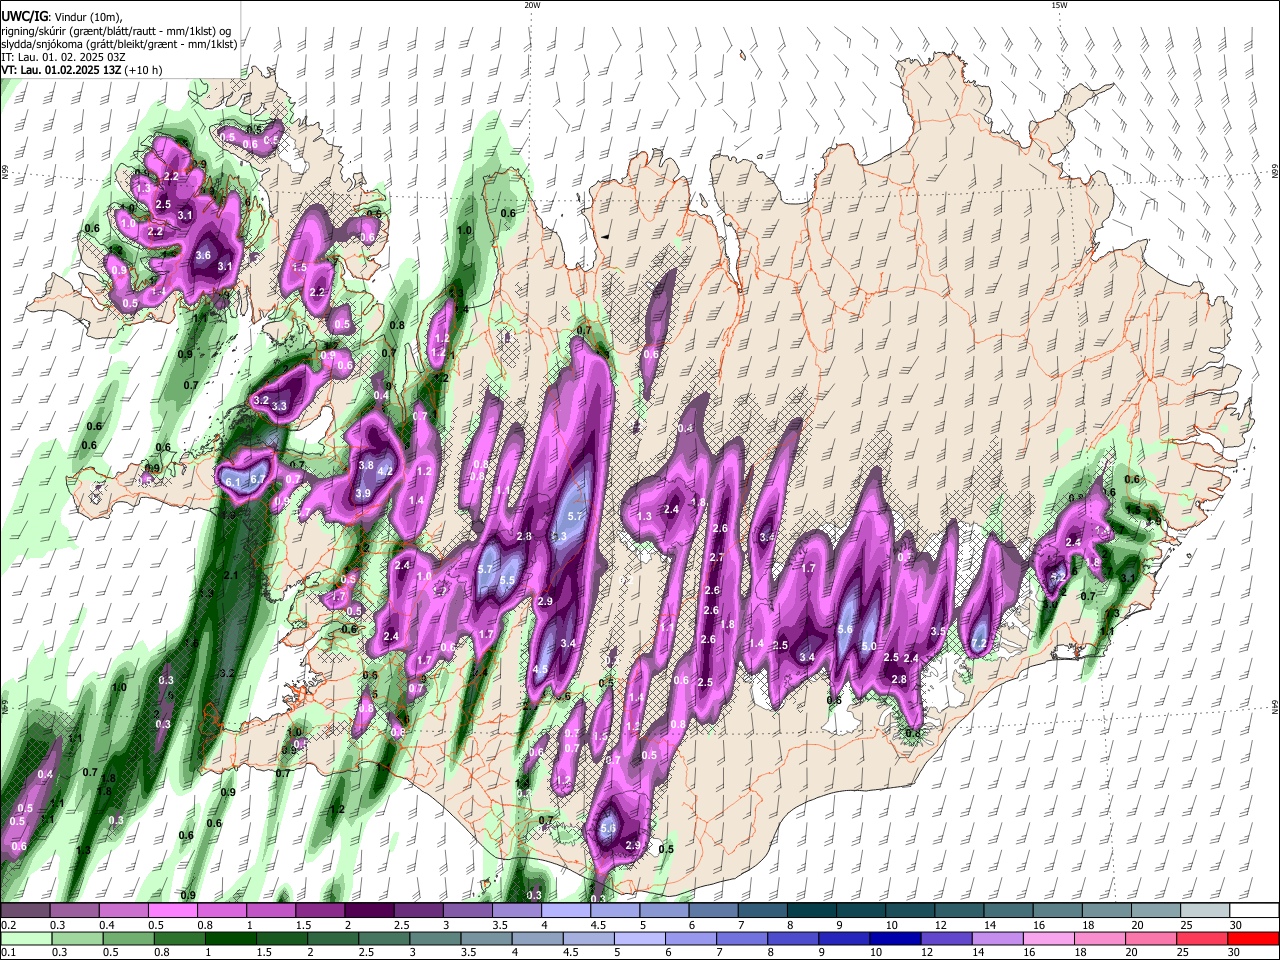
Task: Click the '0.2' label on the top legend row
Action: pos(8,925)
